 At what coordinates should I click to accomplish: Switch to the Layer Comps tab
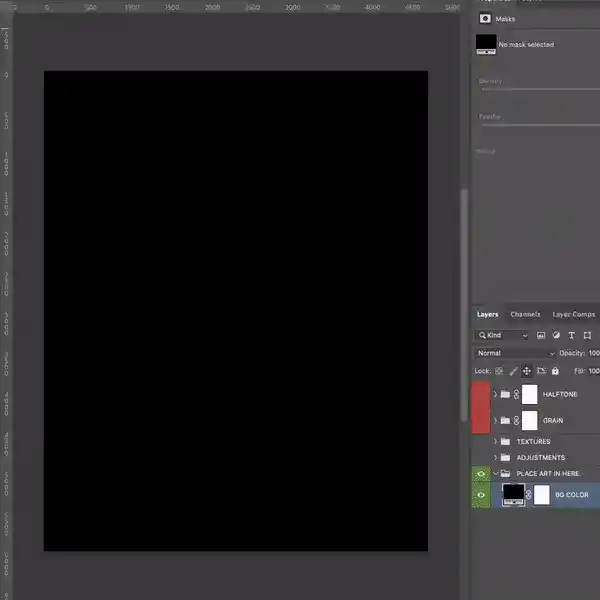click(x=574, y=314)
